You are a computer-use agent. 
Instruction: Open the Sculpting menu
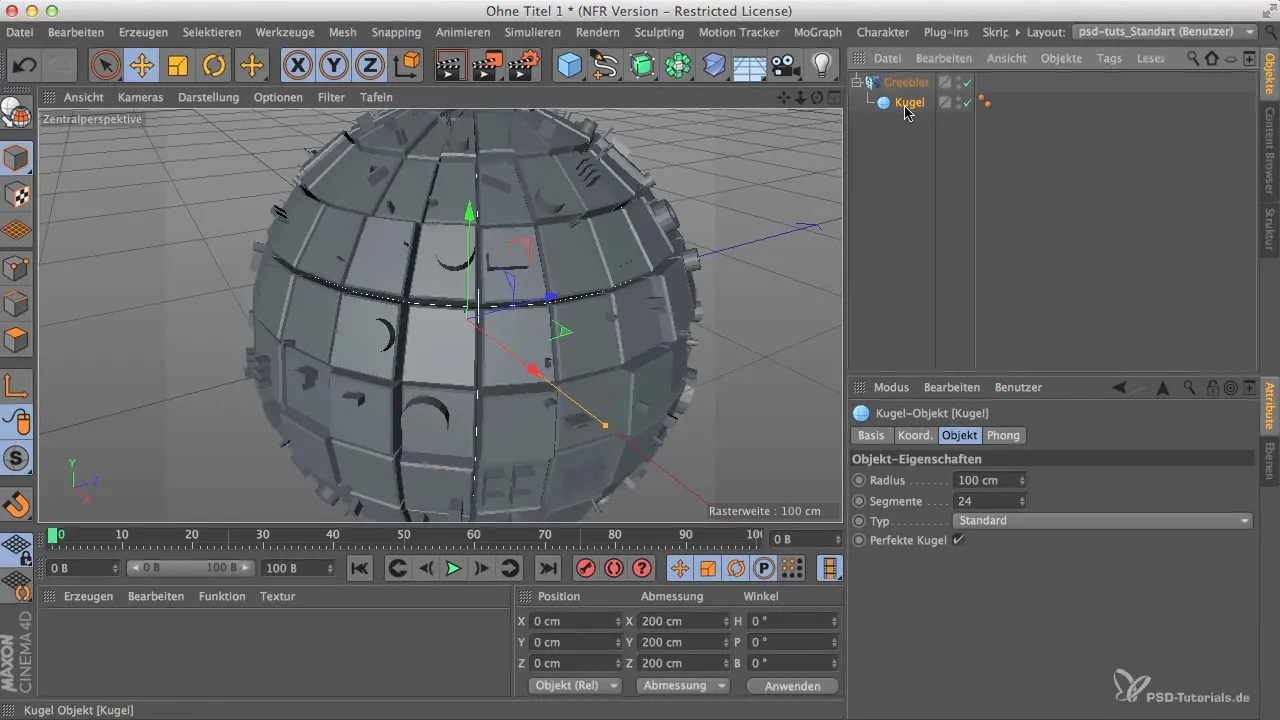tap(660, 32)
